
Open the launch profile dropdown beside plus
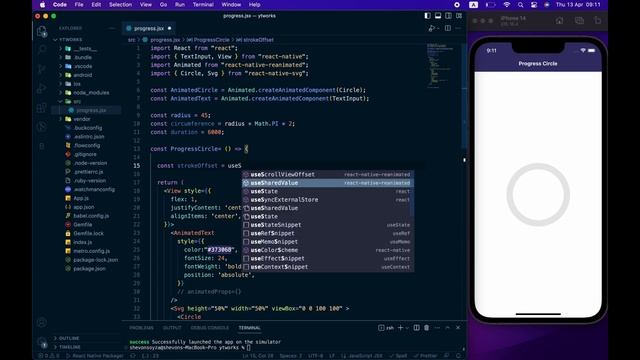point(407,328)
